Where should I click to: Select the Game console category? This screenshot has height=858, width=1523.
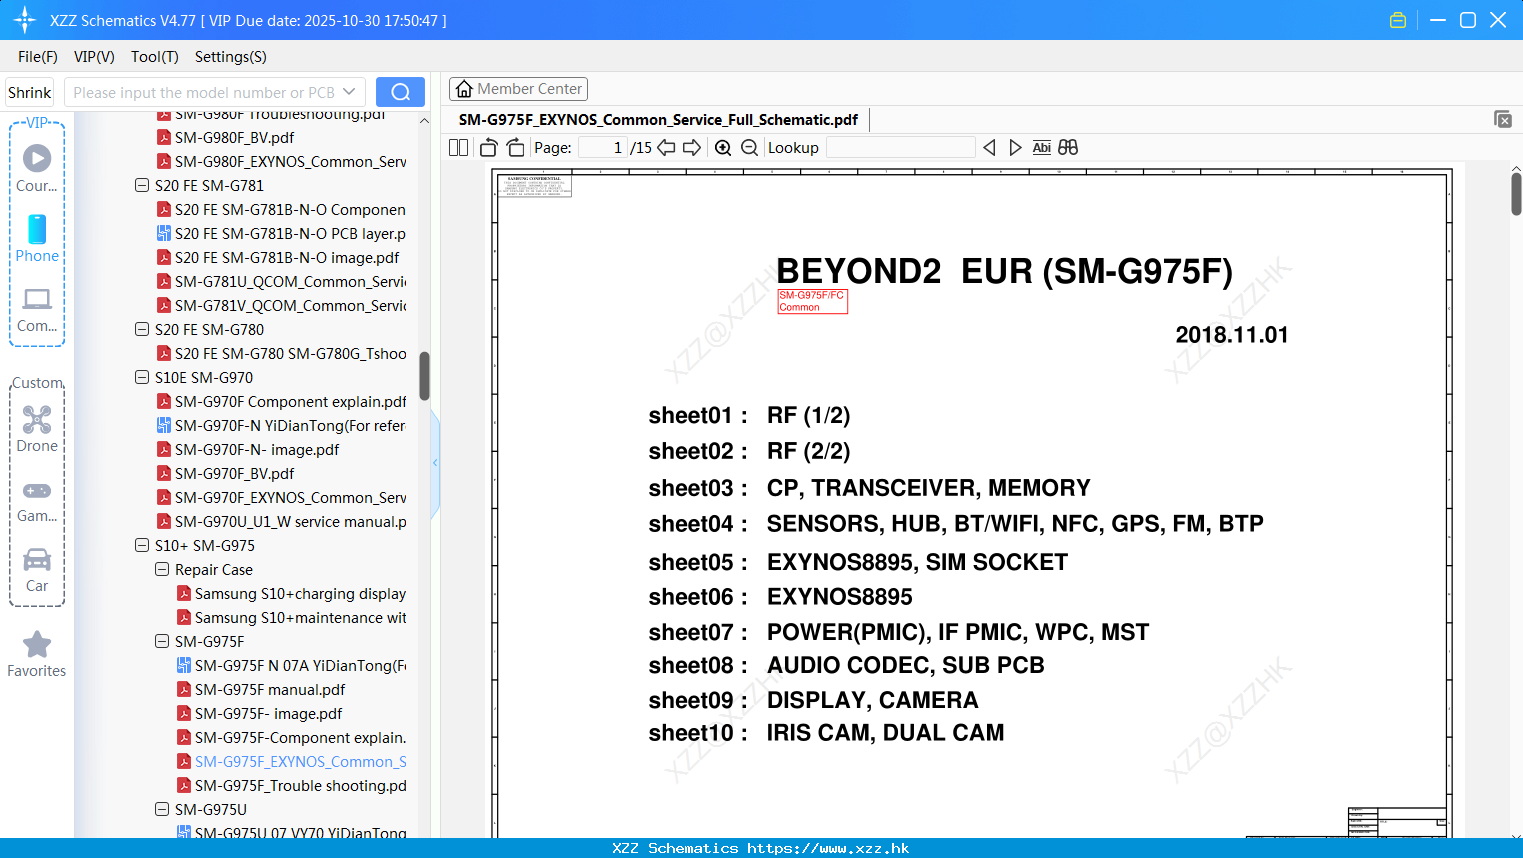(x=37, y=500)
